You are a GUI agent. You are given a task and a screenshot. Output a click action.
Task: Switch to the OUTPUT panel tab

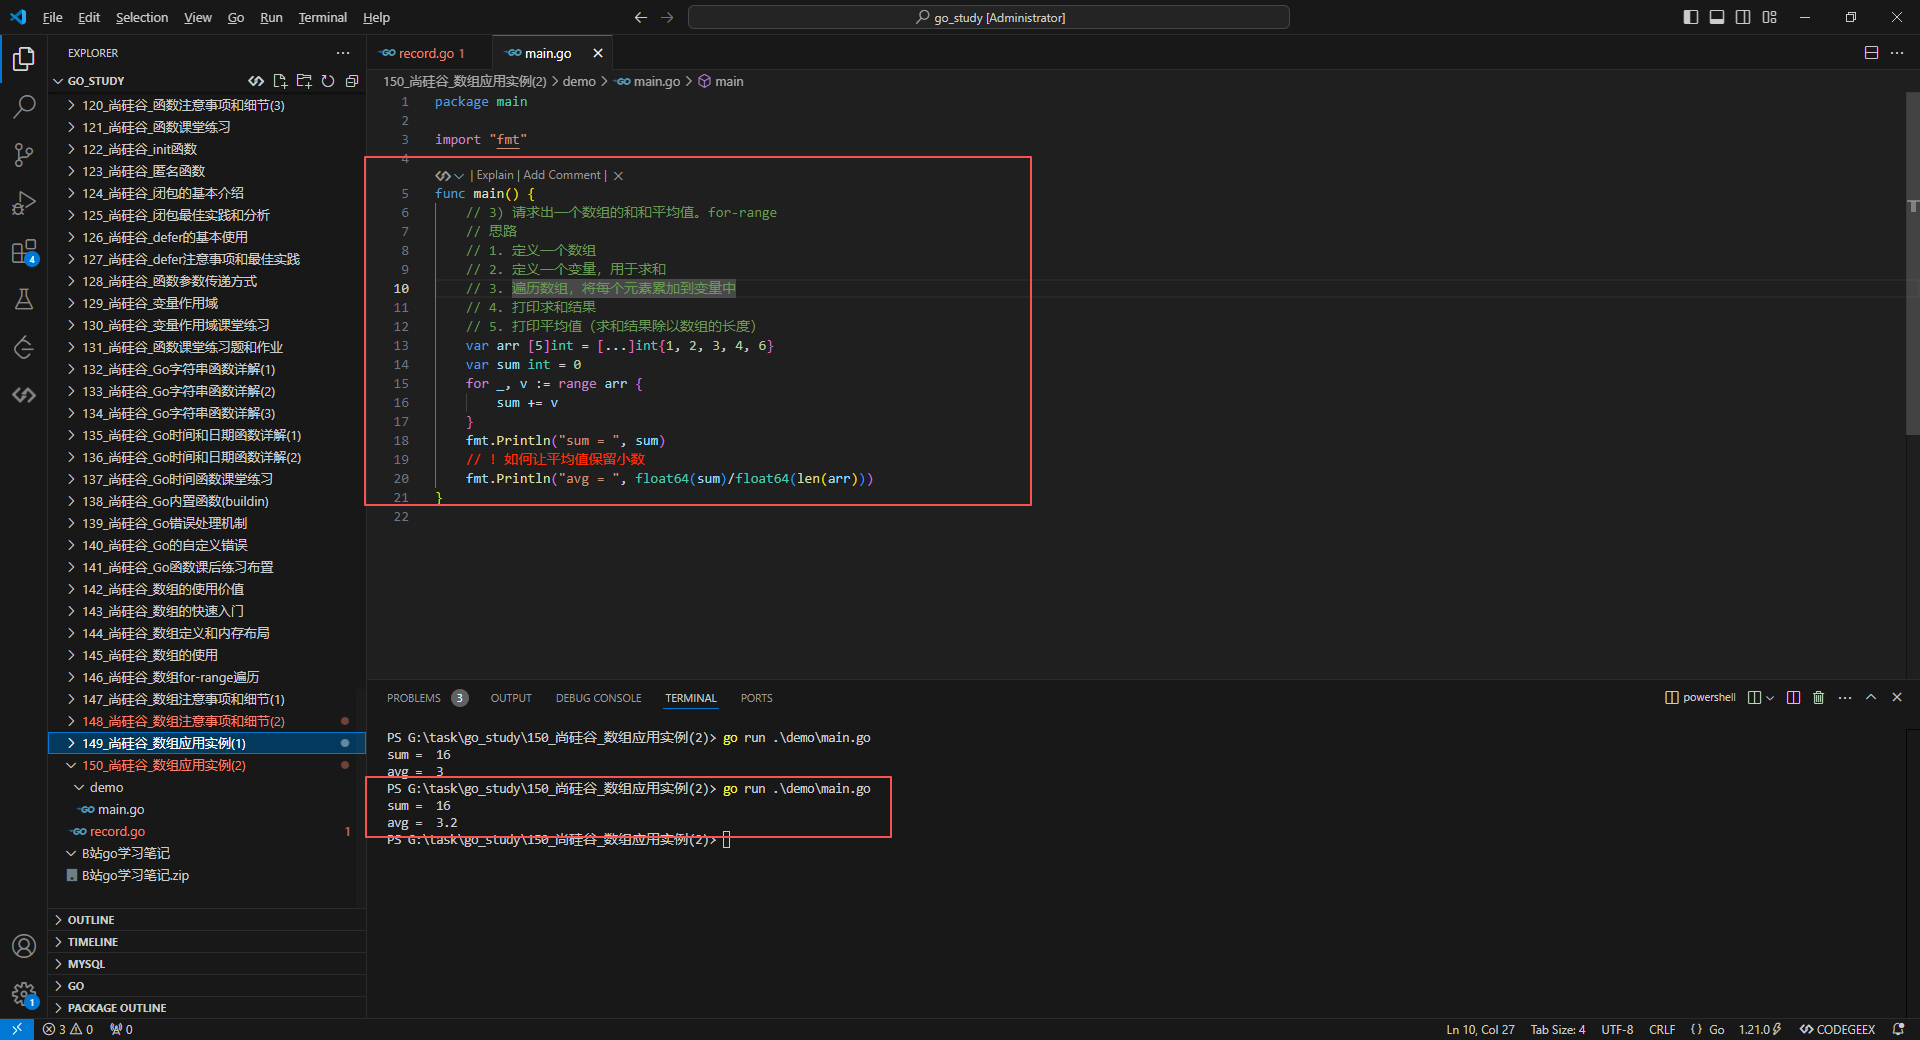[x=511, y=698]
